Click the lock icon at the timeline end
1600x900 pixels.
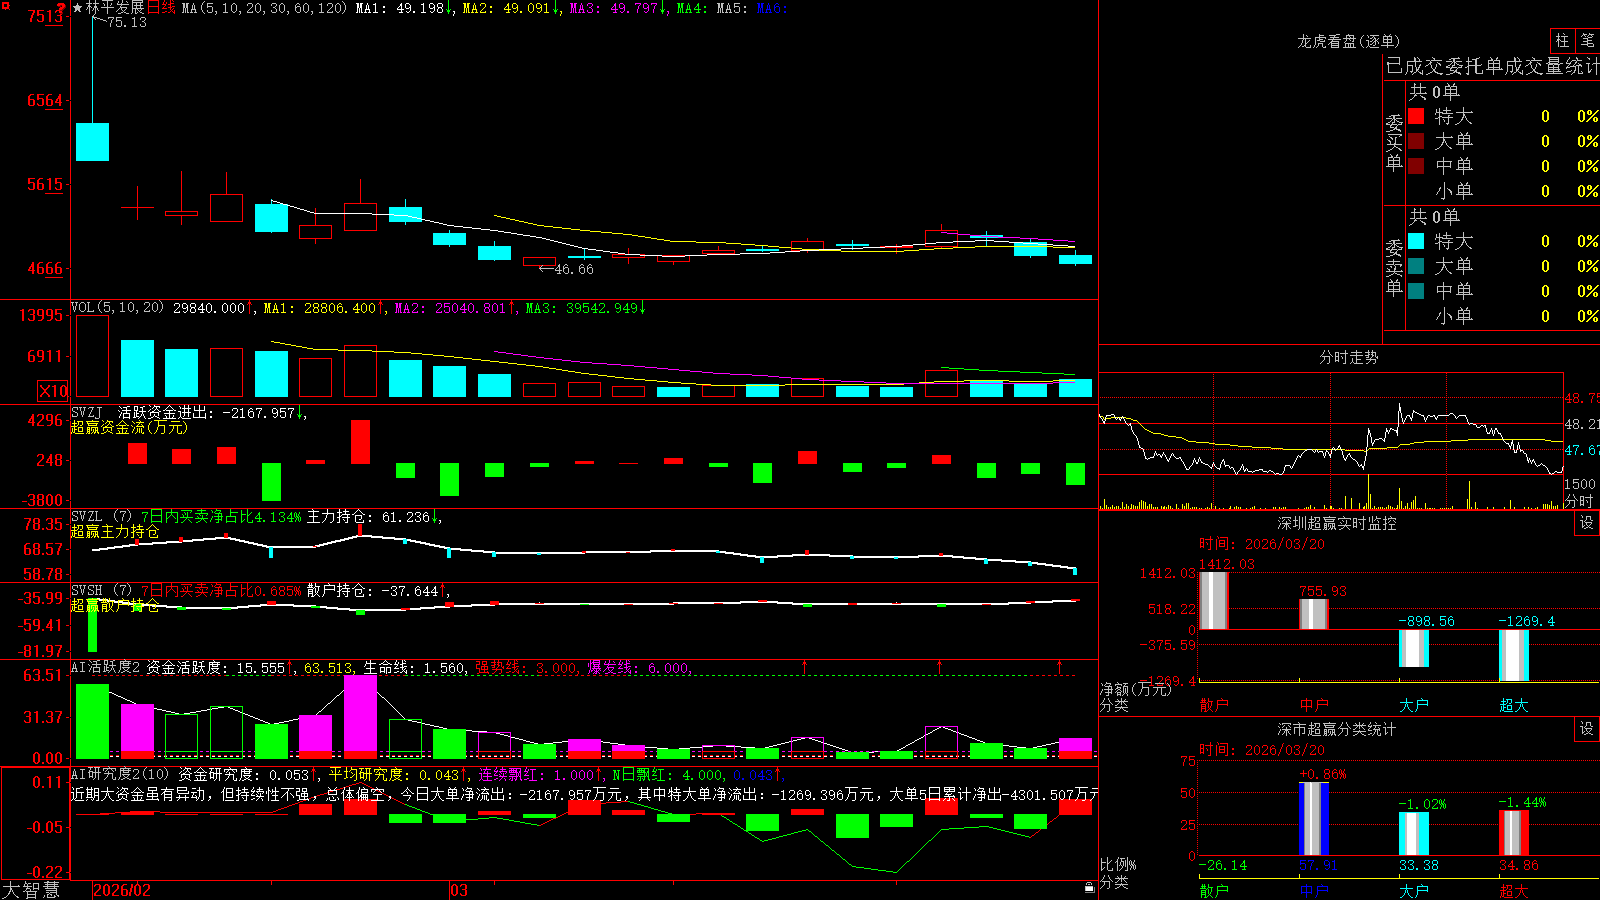(x=1089, y=887)
